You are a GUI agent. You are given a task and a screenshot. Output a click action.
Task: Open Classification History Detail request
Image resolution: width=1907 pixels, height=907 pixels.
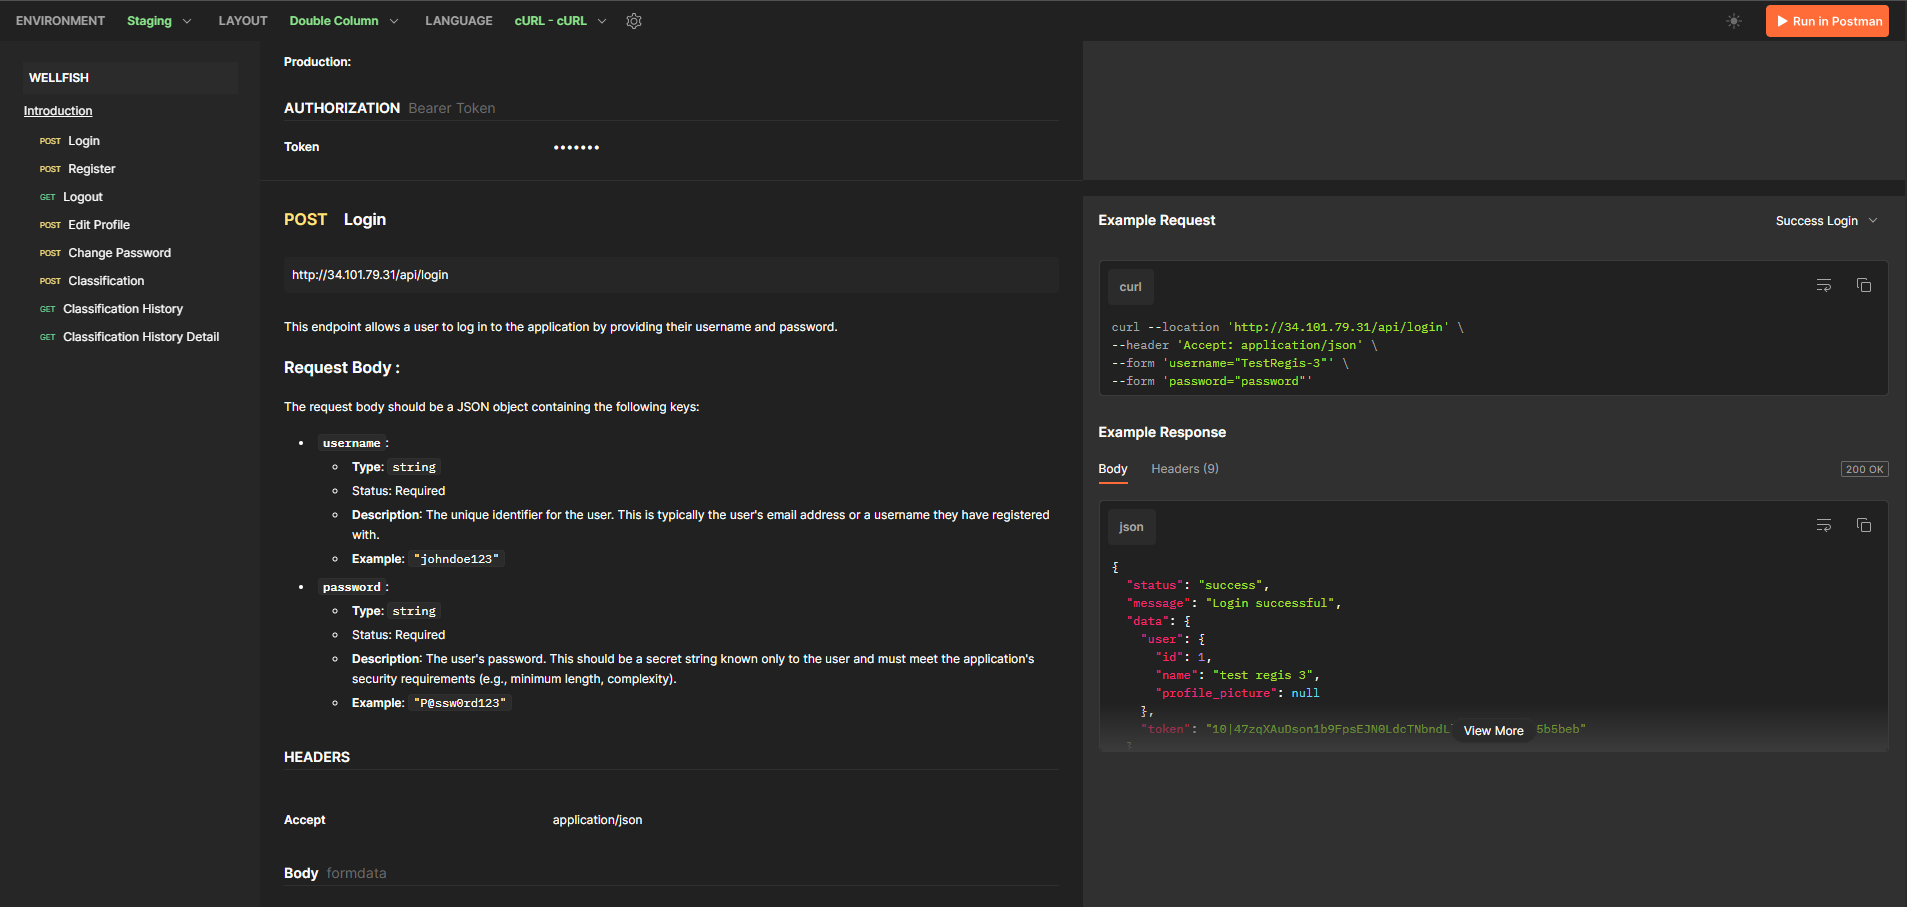tap(141, 337)
